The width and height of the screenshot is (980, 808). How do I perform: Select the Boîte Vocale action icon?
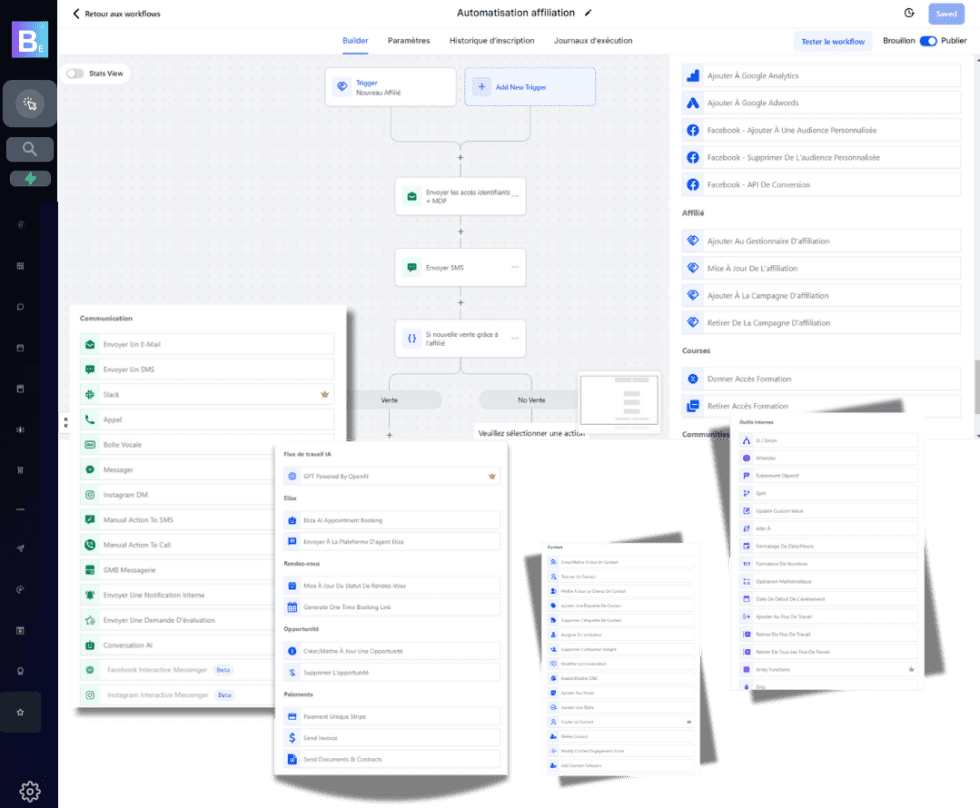click(x=90, y=444)
